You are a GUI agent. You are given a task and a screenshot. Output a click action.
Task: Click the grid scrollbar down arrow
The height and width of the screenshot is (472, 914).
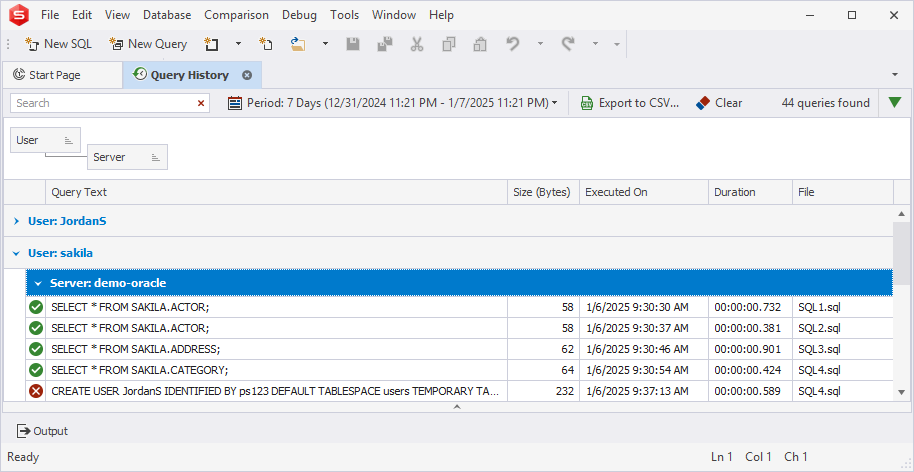pos(901,393)
